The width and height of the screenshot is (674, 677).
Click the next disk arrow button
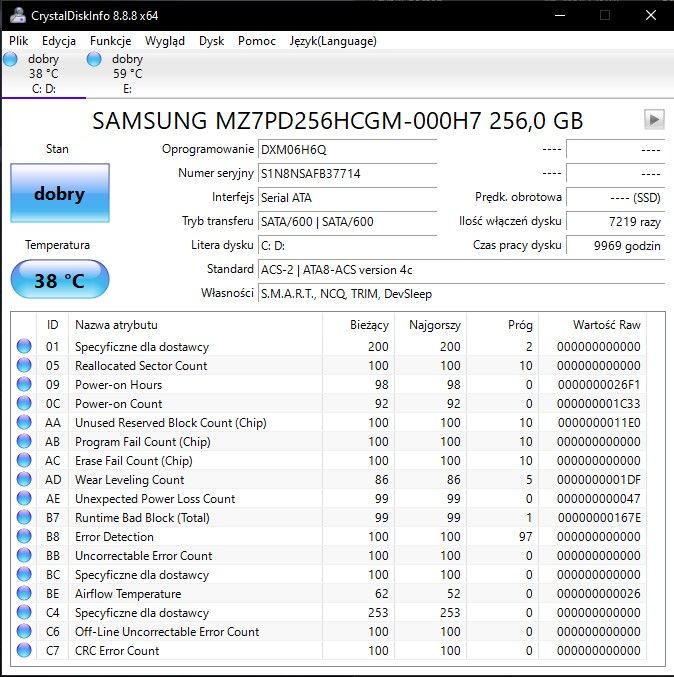click(x=654, y=120)
